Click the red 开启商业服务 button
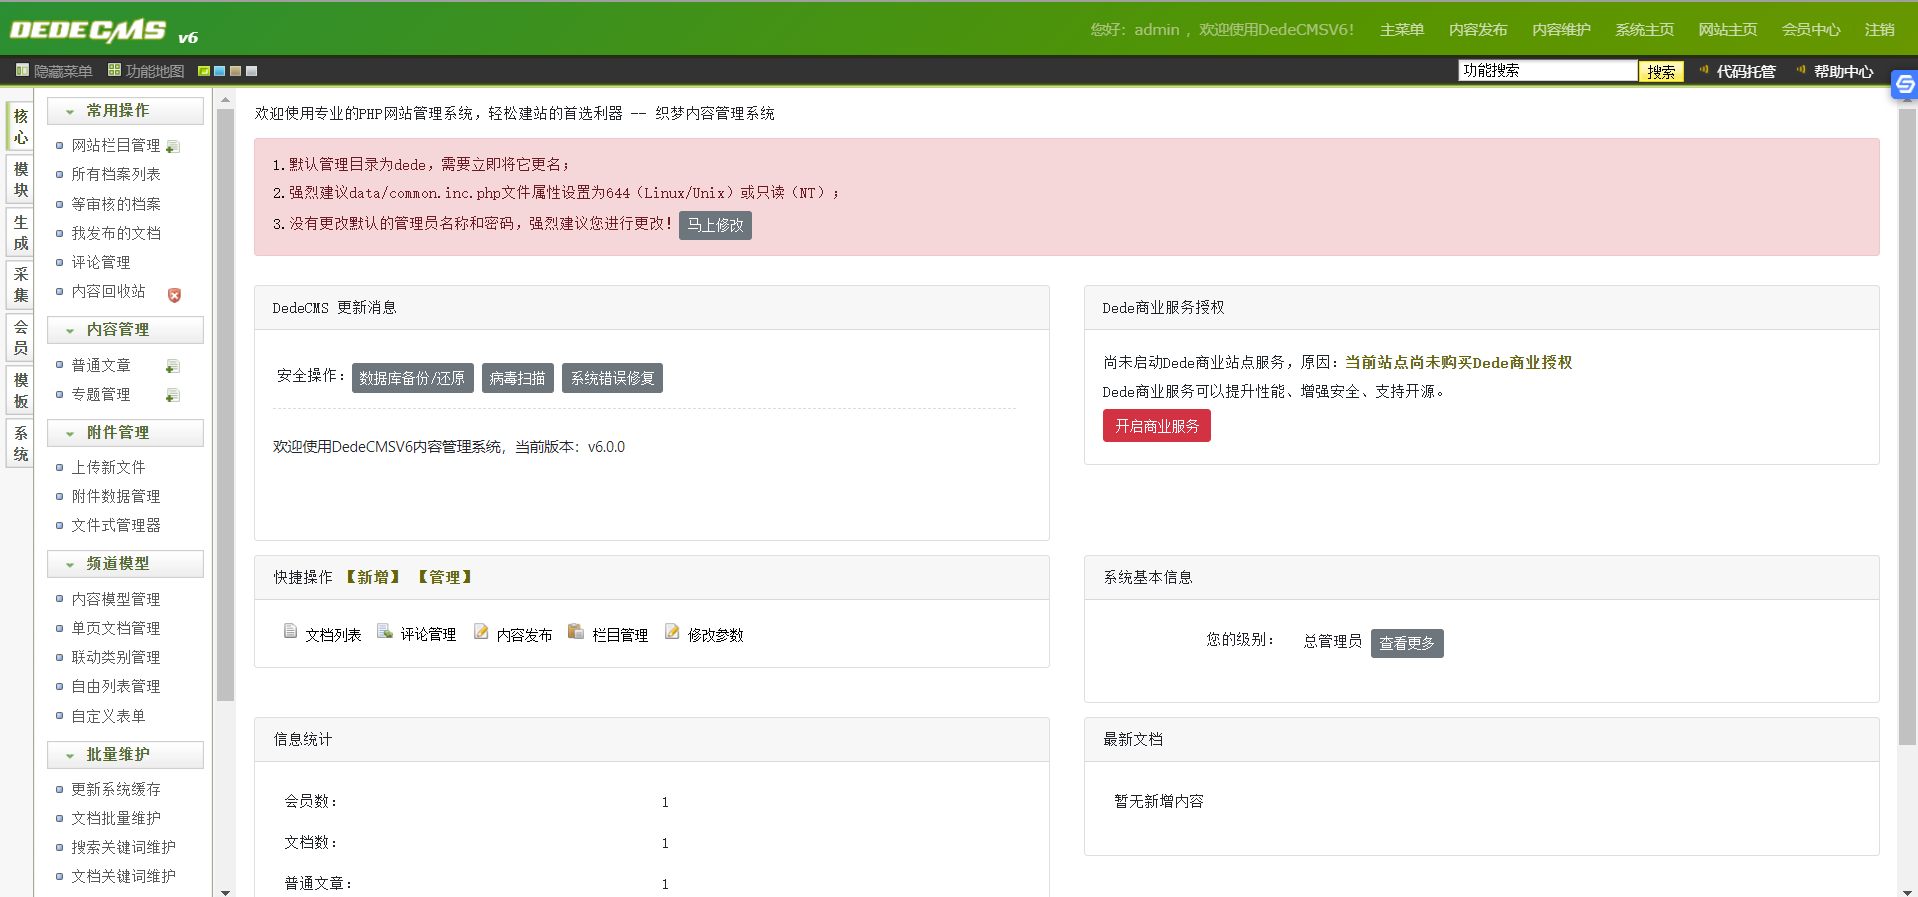Image resolution: width=1918 pixels, height=897 pixels. pos(1156,426)
